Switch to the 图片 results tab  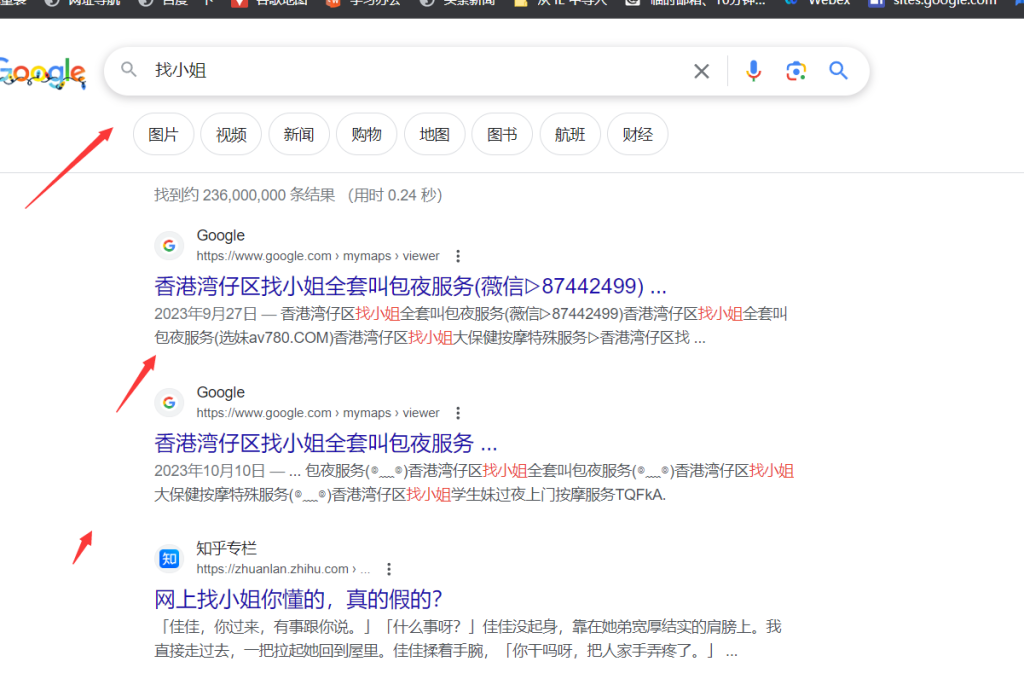coord(163,134)
